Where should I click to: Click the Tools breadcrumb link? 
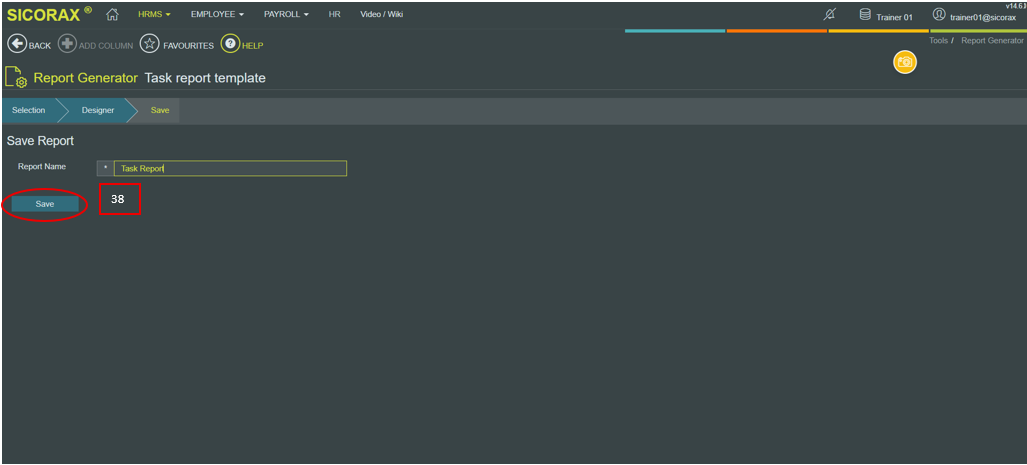938,41
